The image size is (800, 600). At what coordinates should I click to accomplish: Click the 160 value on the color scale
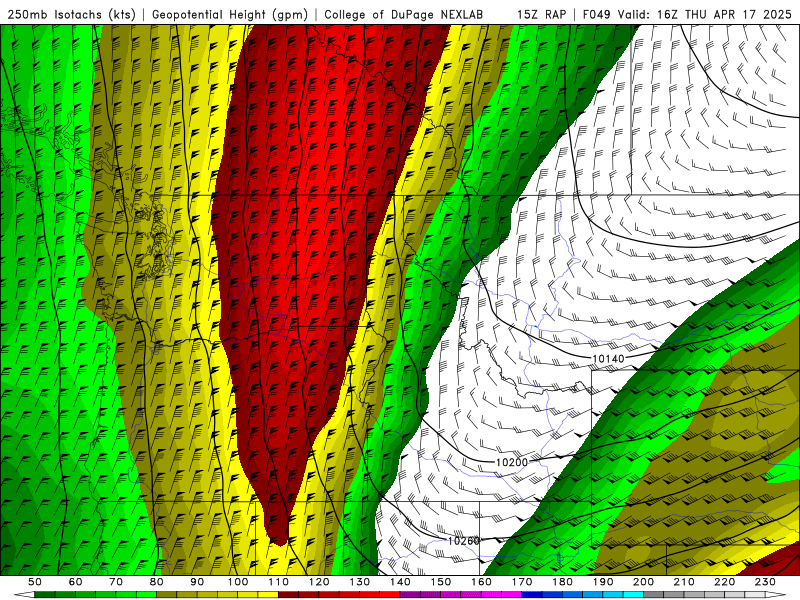pos(481,582)
